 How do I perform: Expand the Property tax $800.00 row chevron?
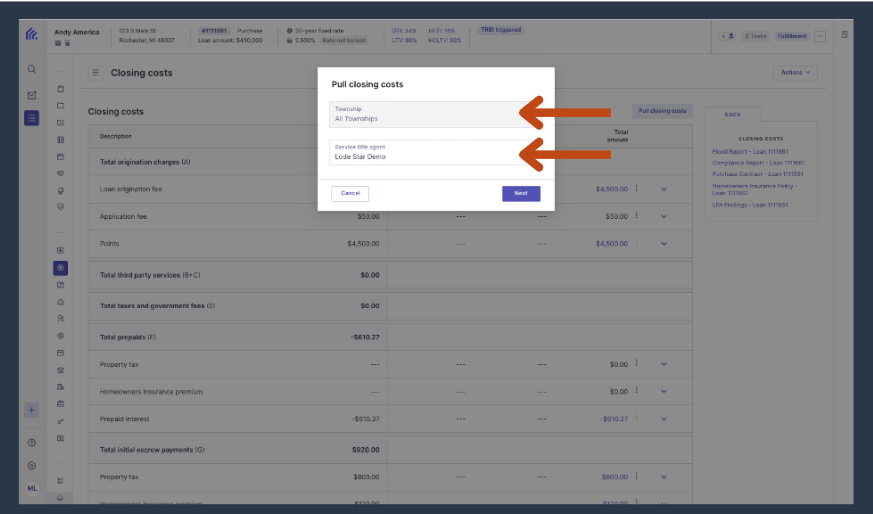(x=664, y=477)
